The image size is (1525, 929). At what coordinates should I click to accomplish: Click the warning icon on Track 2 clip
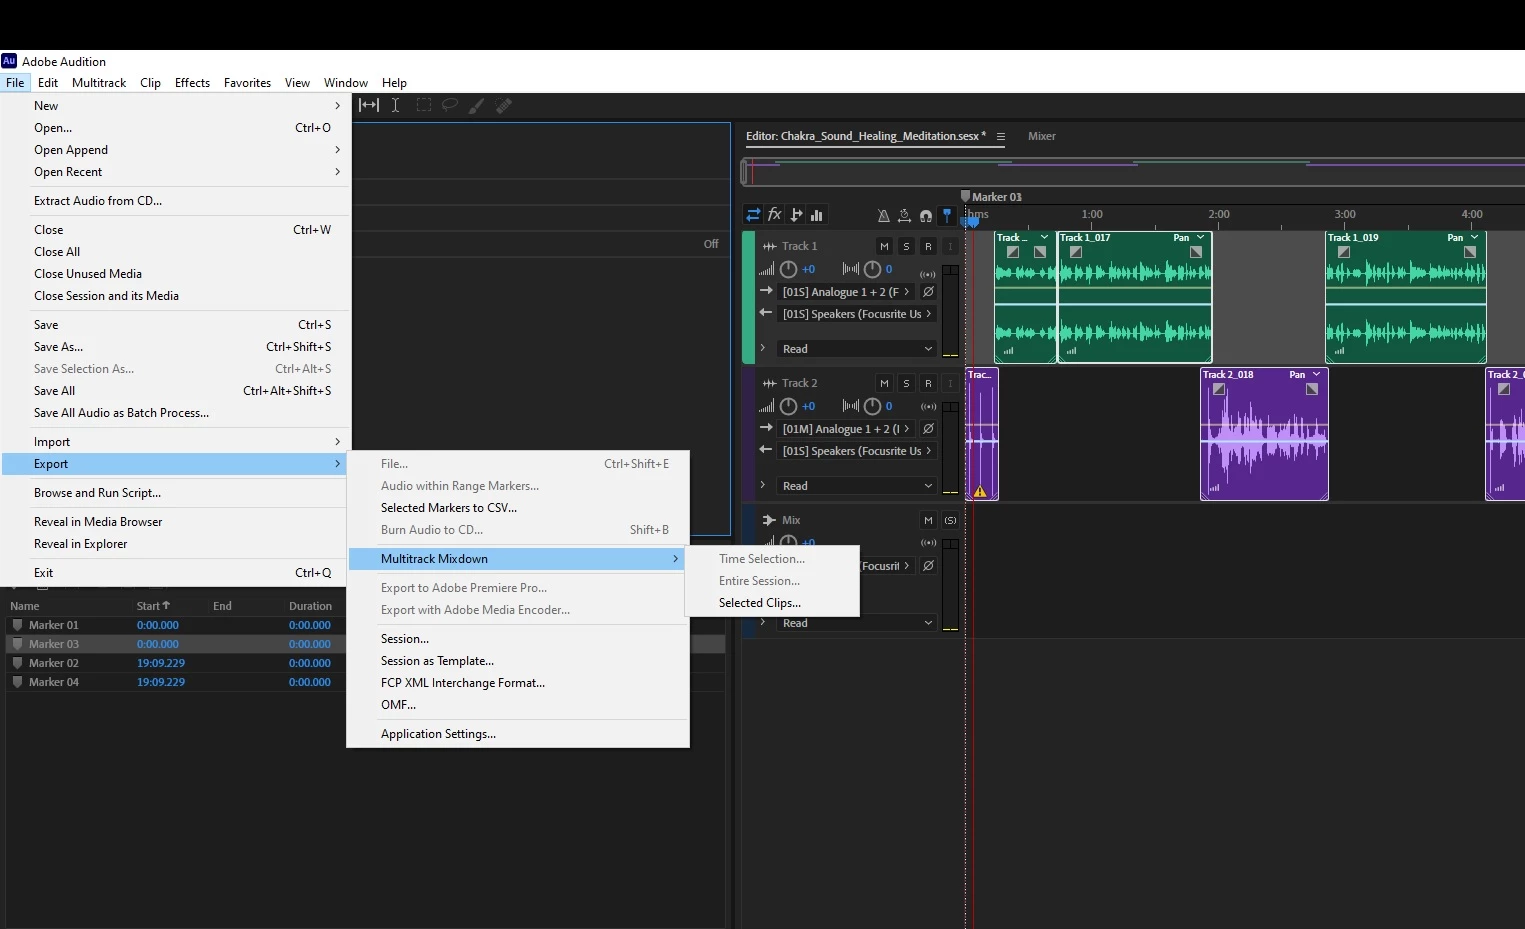[980, 491]
